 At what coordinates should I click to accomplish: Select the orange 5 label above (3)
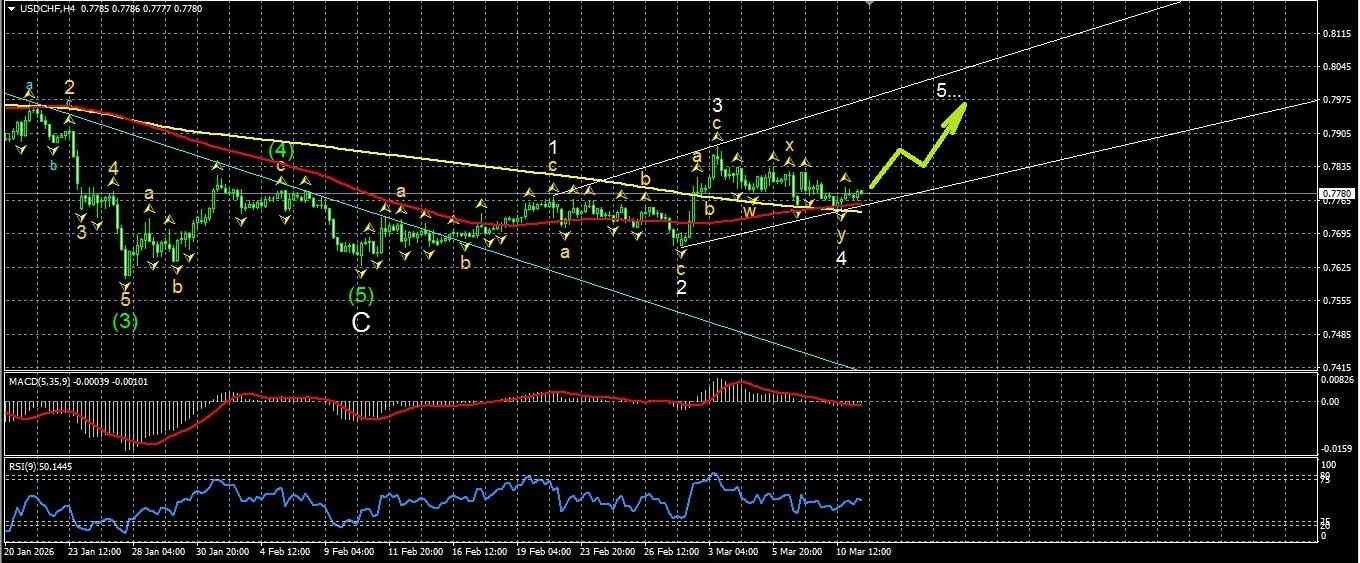[x=125, y=299]
